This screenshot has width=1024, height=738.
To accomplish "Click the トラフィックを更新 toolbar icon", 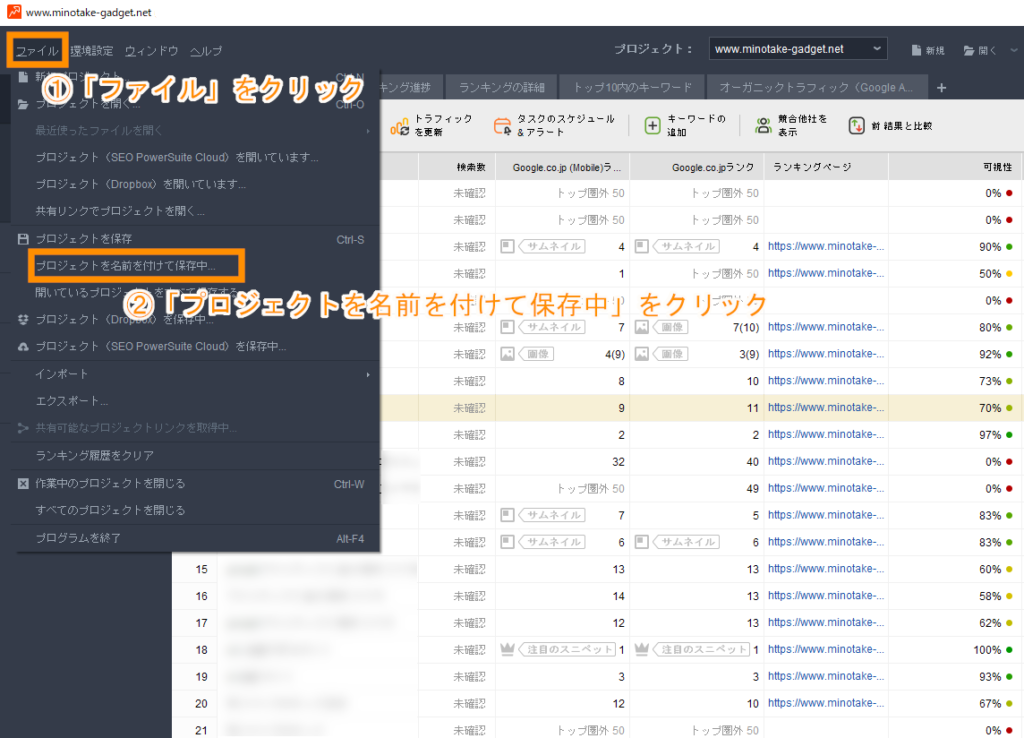I will tap(400, 125).
